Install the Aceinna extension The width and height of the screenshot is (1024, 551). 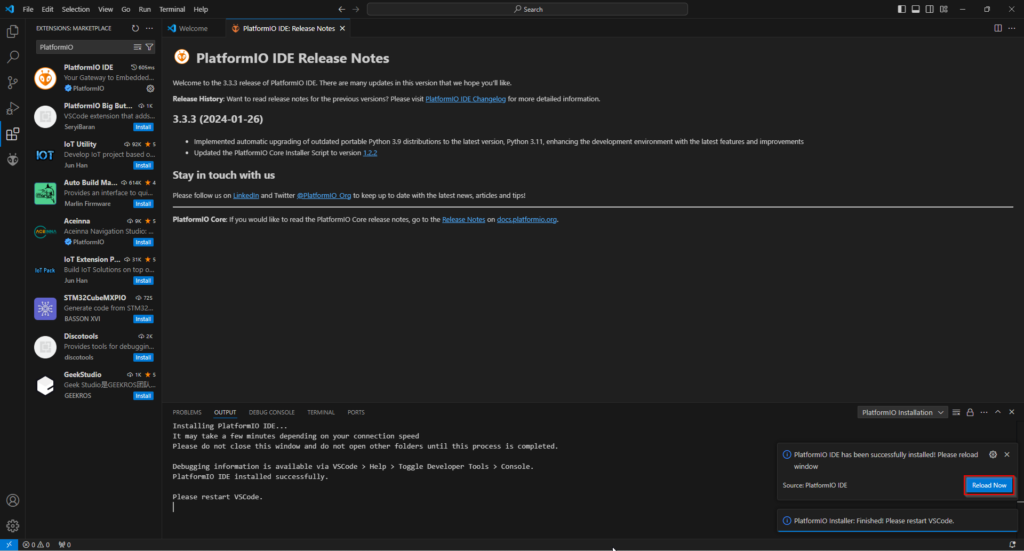click(143, 242)
